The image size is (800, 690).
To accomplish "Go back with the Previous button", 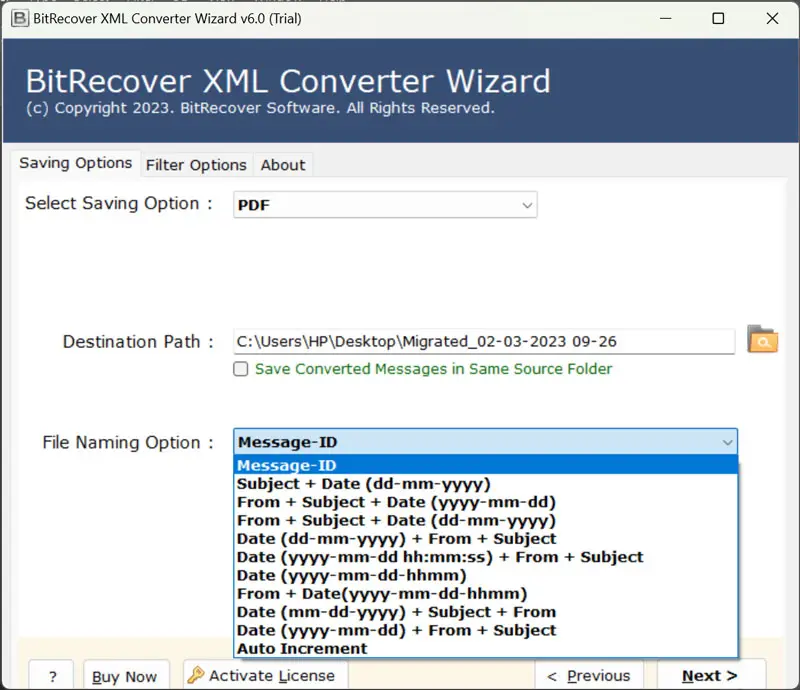I will pos(588,676).
